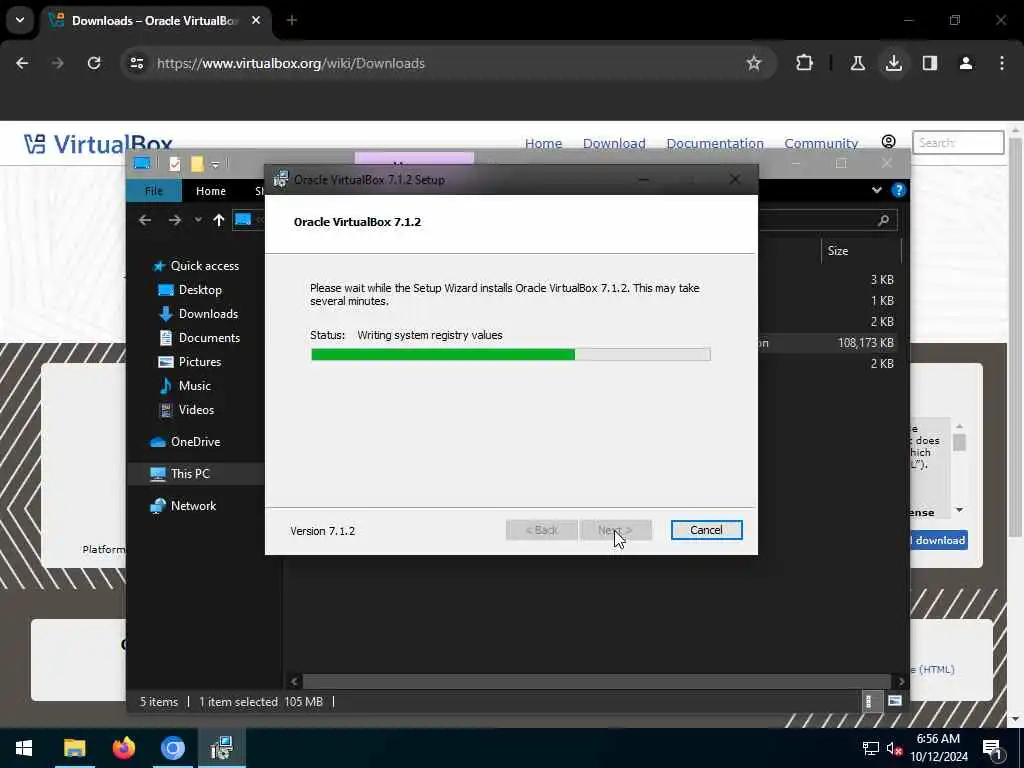Viewport: 1024px width, 768px height.
Task: Open the VirtualBox installer taskbar icon
Action: point(221,748)
